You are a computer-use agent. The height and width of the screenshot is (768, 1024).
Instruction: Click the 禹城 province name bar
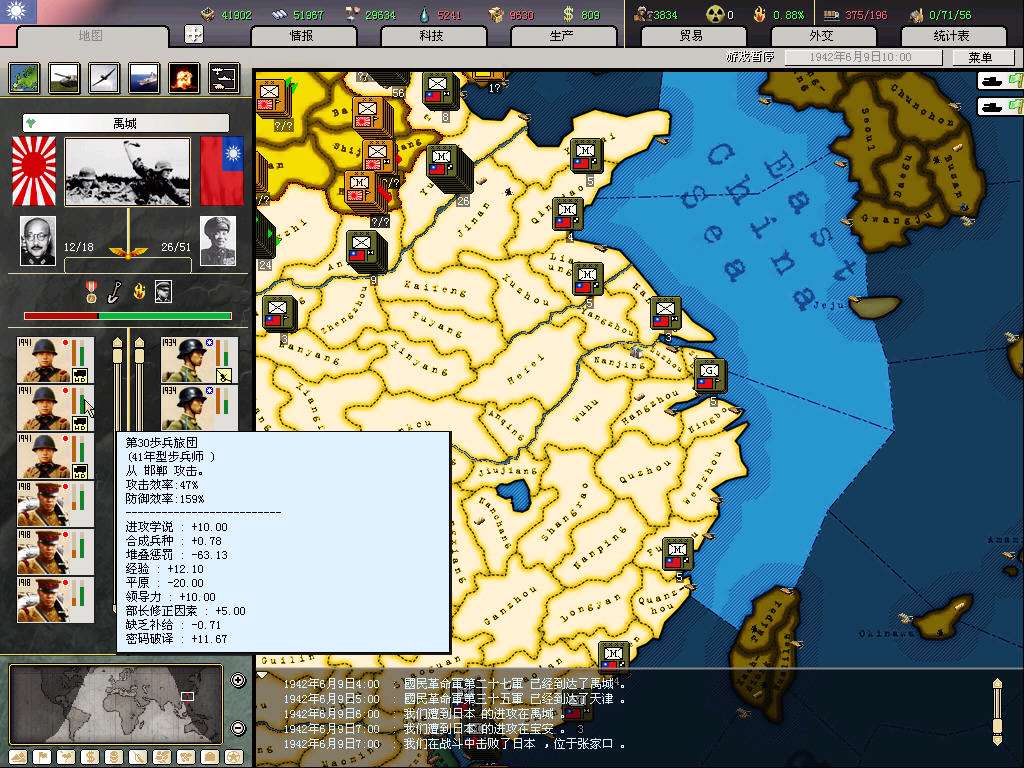click(x=125, y=123)
